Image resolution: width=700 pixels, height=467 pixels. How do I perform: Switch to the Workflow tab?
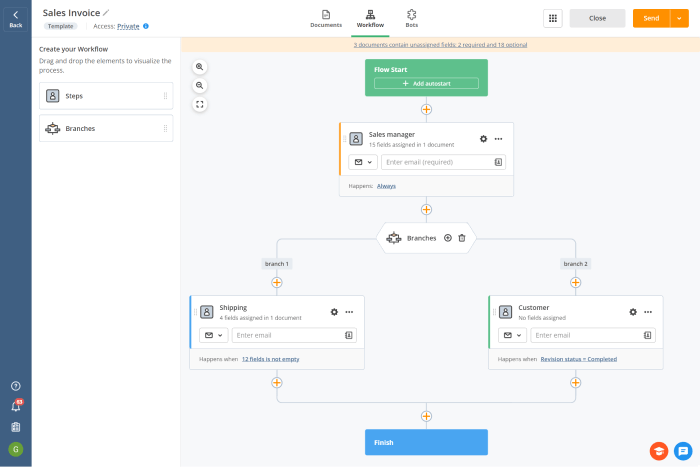click(370, 19)
